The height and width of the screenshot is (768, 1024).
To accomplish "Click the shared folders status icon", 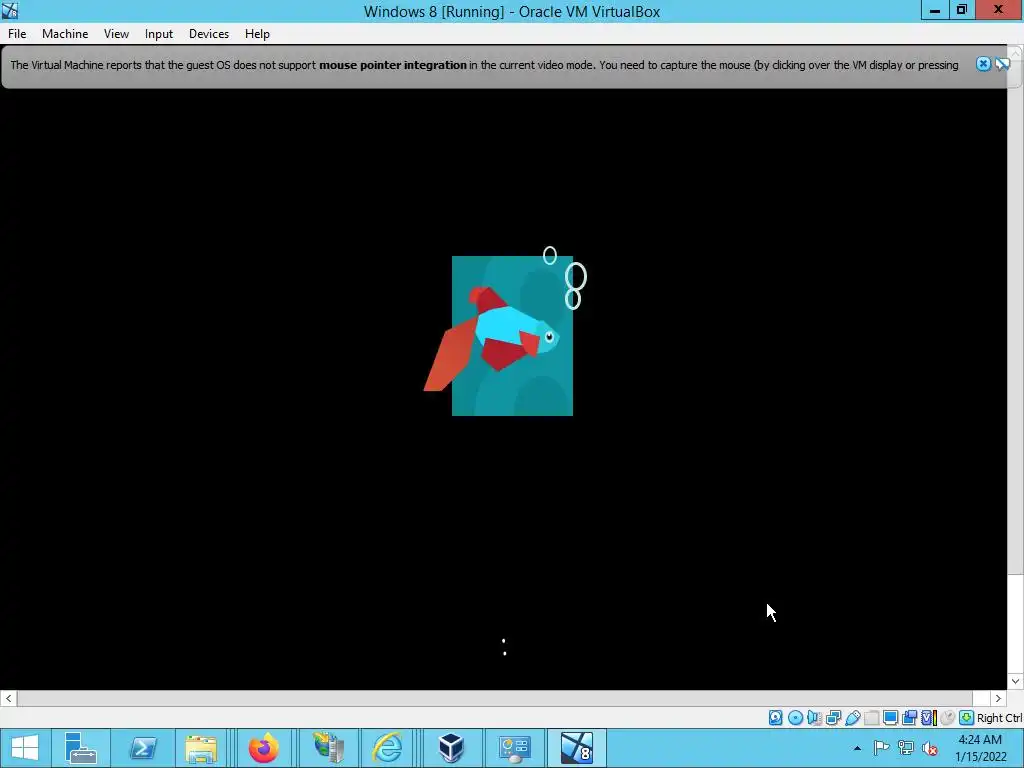I will tap(871, 718).
